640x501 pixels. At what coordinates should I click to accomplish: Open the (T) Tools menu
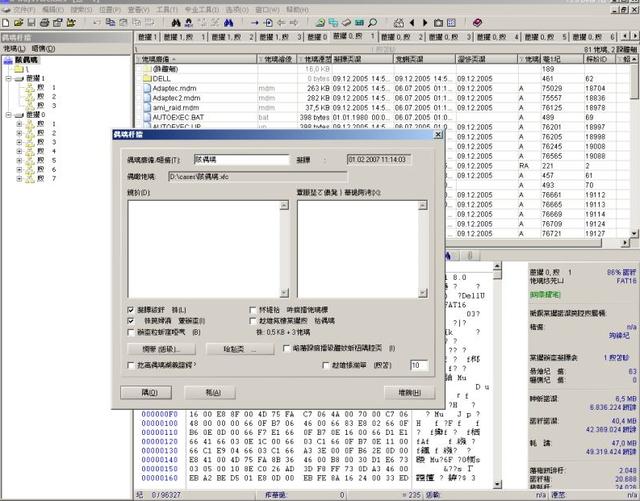(x=167, y=9)
